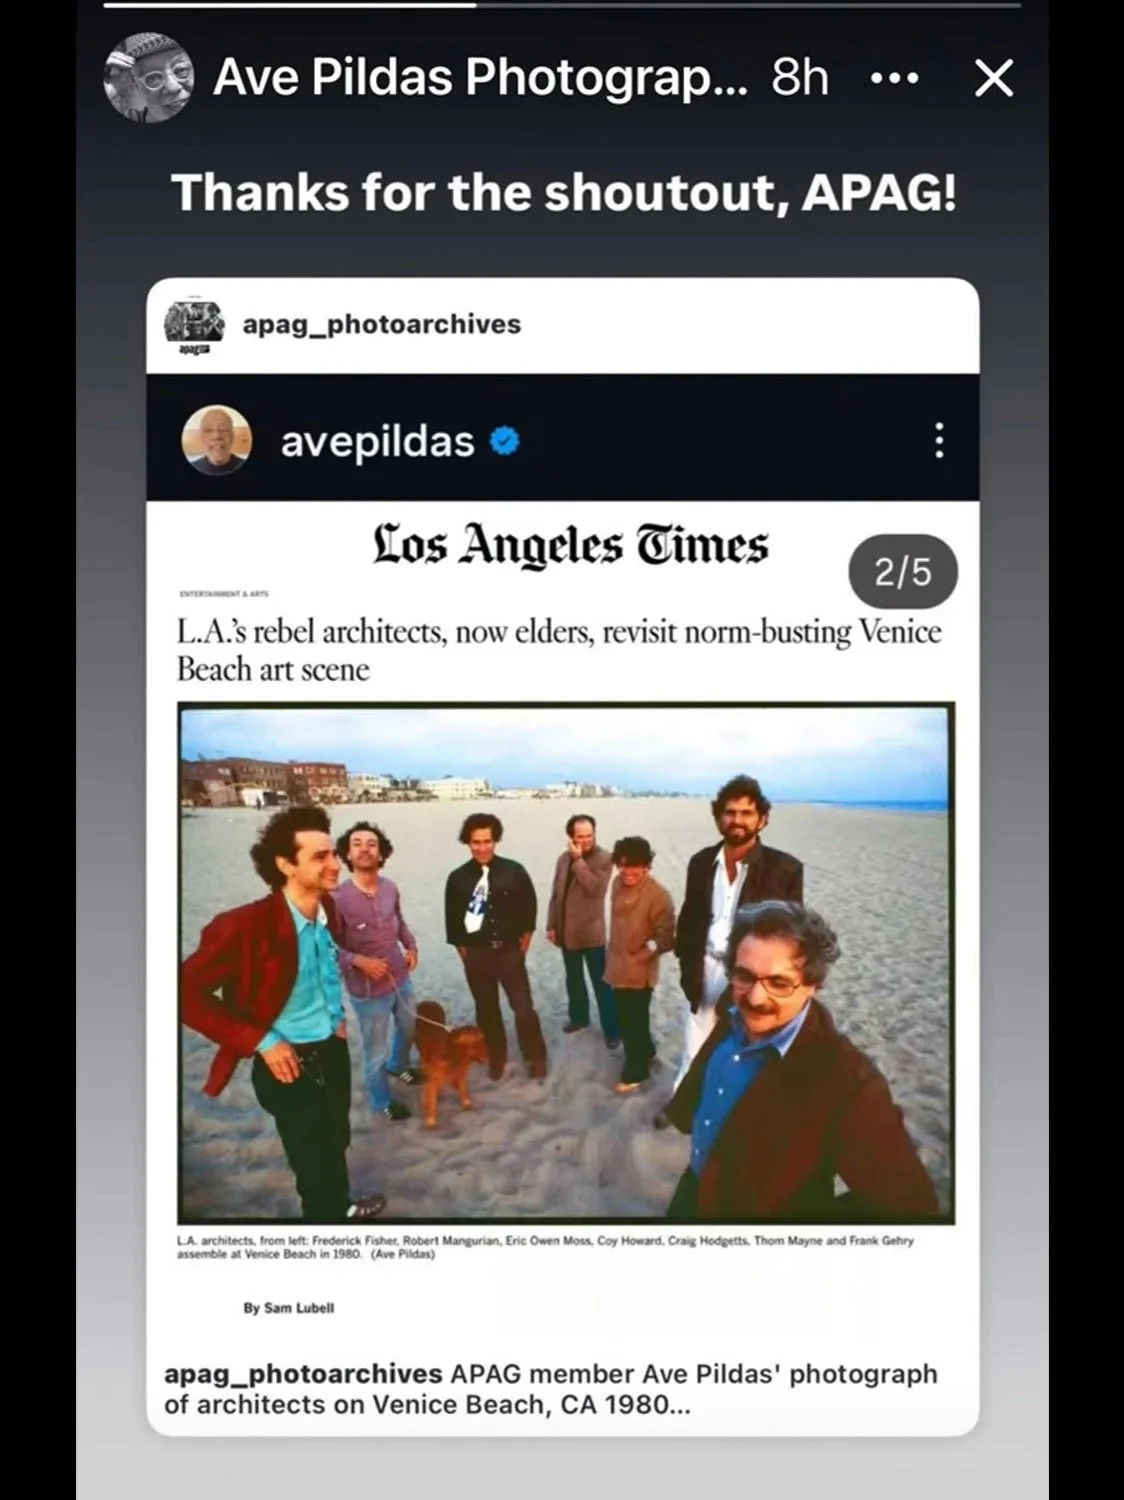Tap the Los Angeles Times masthead

coord(571,546)
